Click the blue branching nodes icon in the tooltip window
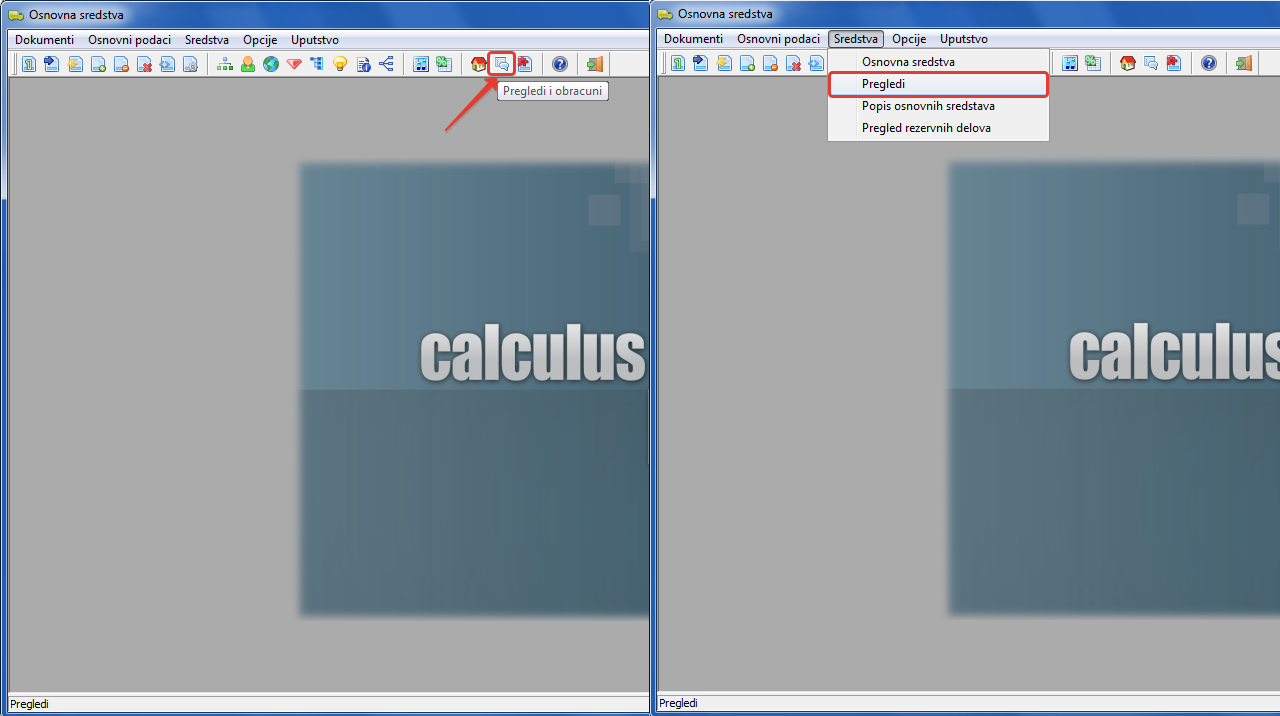 click(386, 64)
